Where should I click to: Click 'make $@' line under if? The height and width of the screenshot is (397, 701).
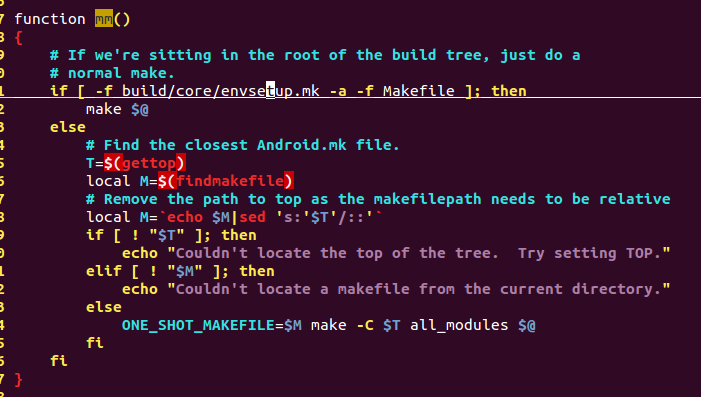117,109
